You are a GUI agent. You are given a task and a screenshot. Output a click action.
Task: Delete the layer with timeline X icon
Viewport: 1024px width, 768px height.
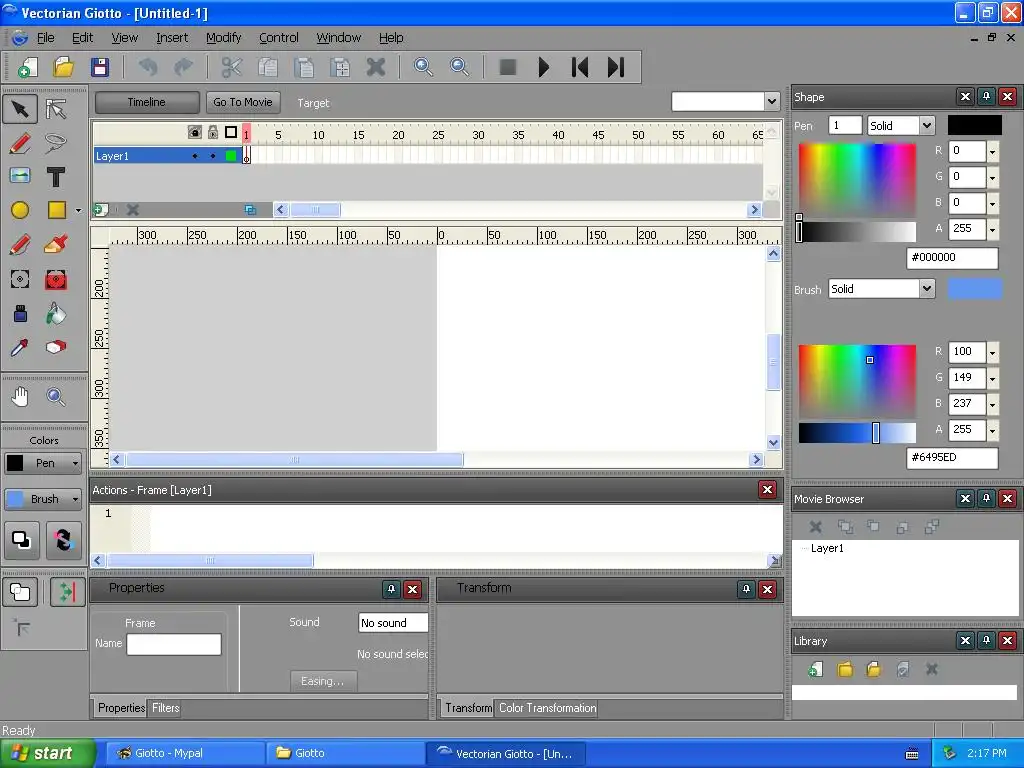pyautogui.click(x=133, y=210)
